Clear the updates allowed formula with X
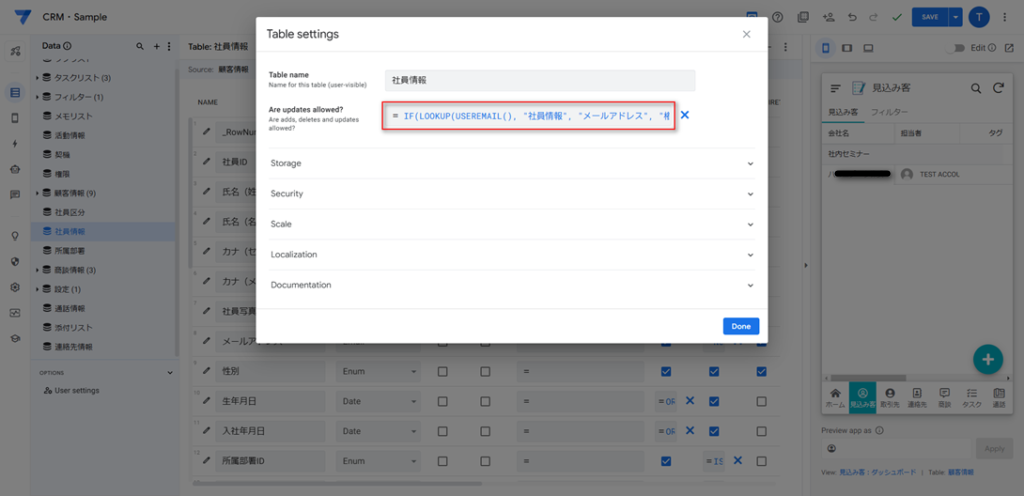This screenshot has width=1024, height=496. [x=685, y=115]
